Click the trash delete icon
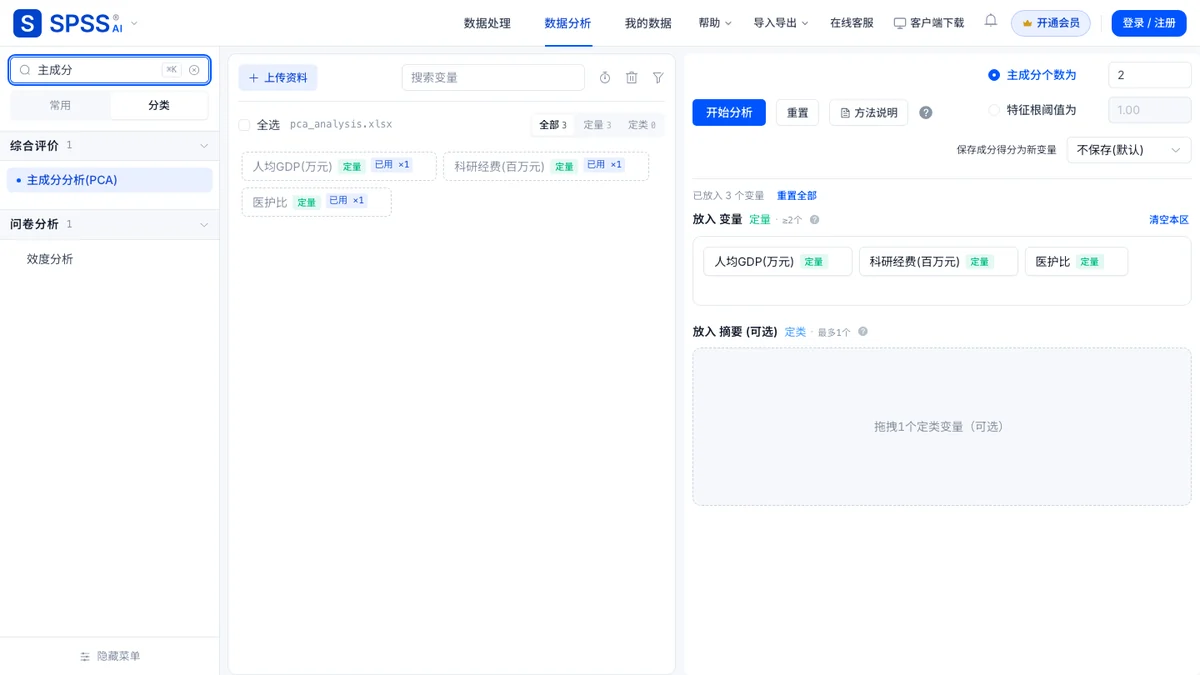 [632, 78]
